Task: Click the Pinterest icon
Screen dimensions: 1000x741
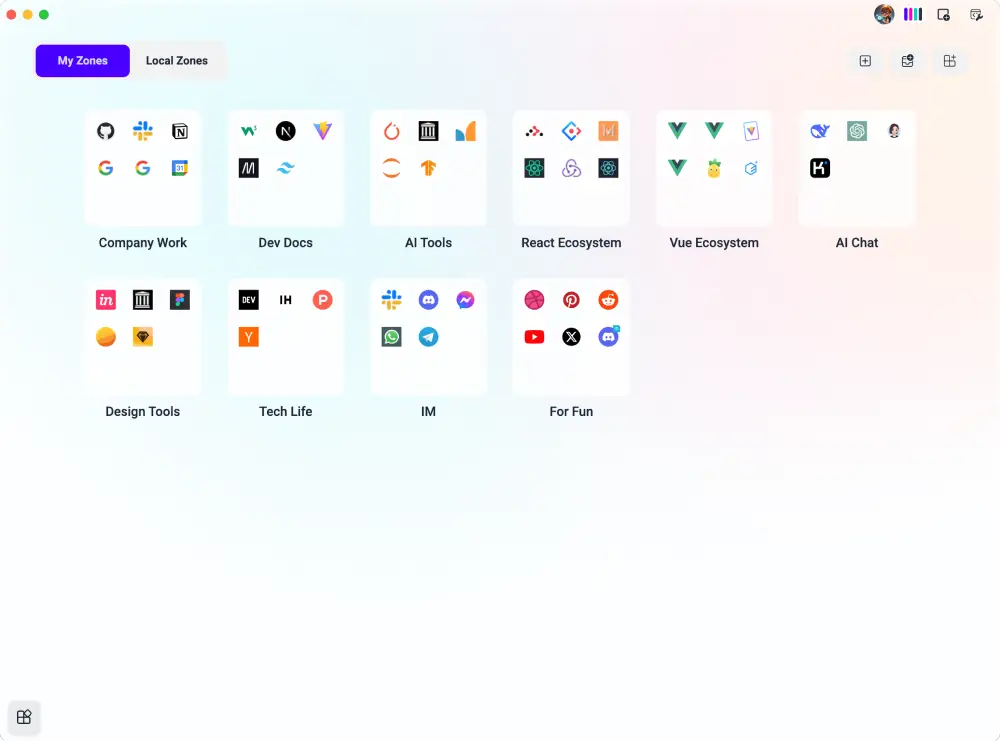Action: pos(571,300)
